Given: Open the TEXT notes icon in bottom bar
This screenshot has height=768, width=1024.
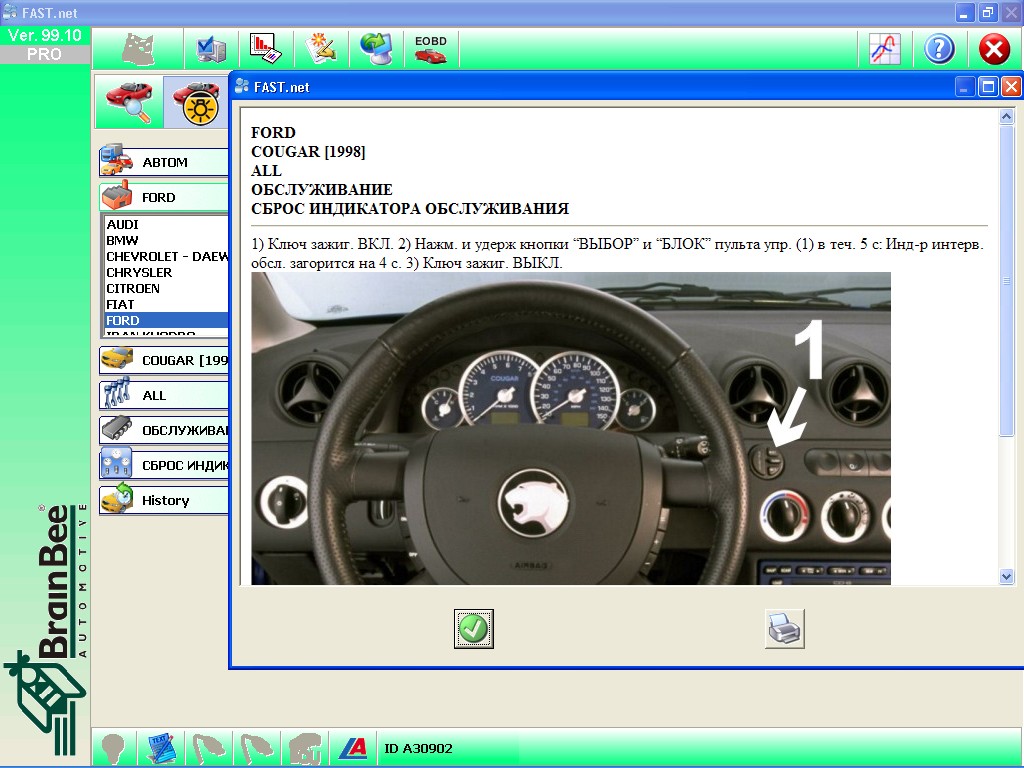Looking at the screenshot, I should (162, 748).
